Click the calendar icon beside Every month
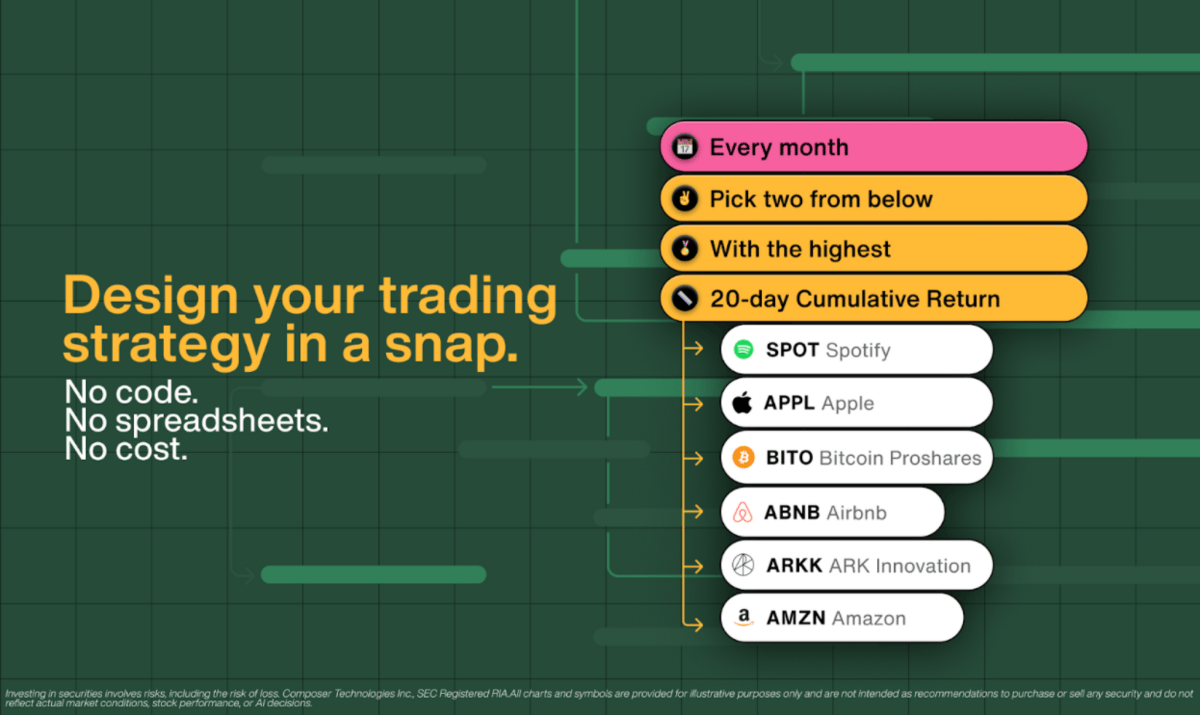The image size is (1200, 715). [685, 147]
